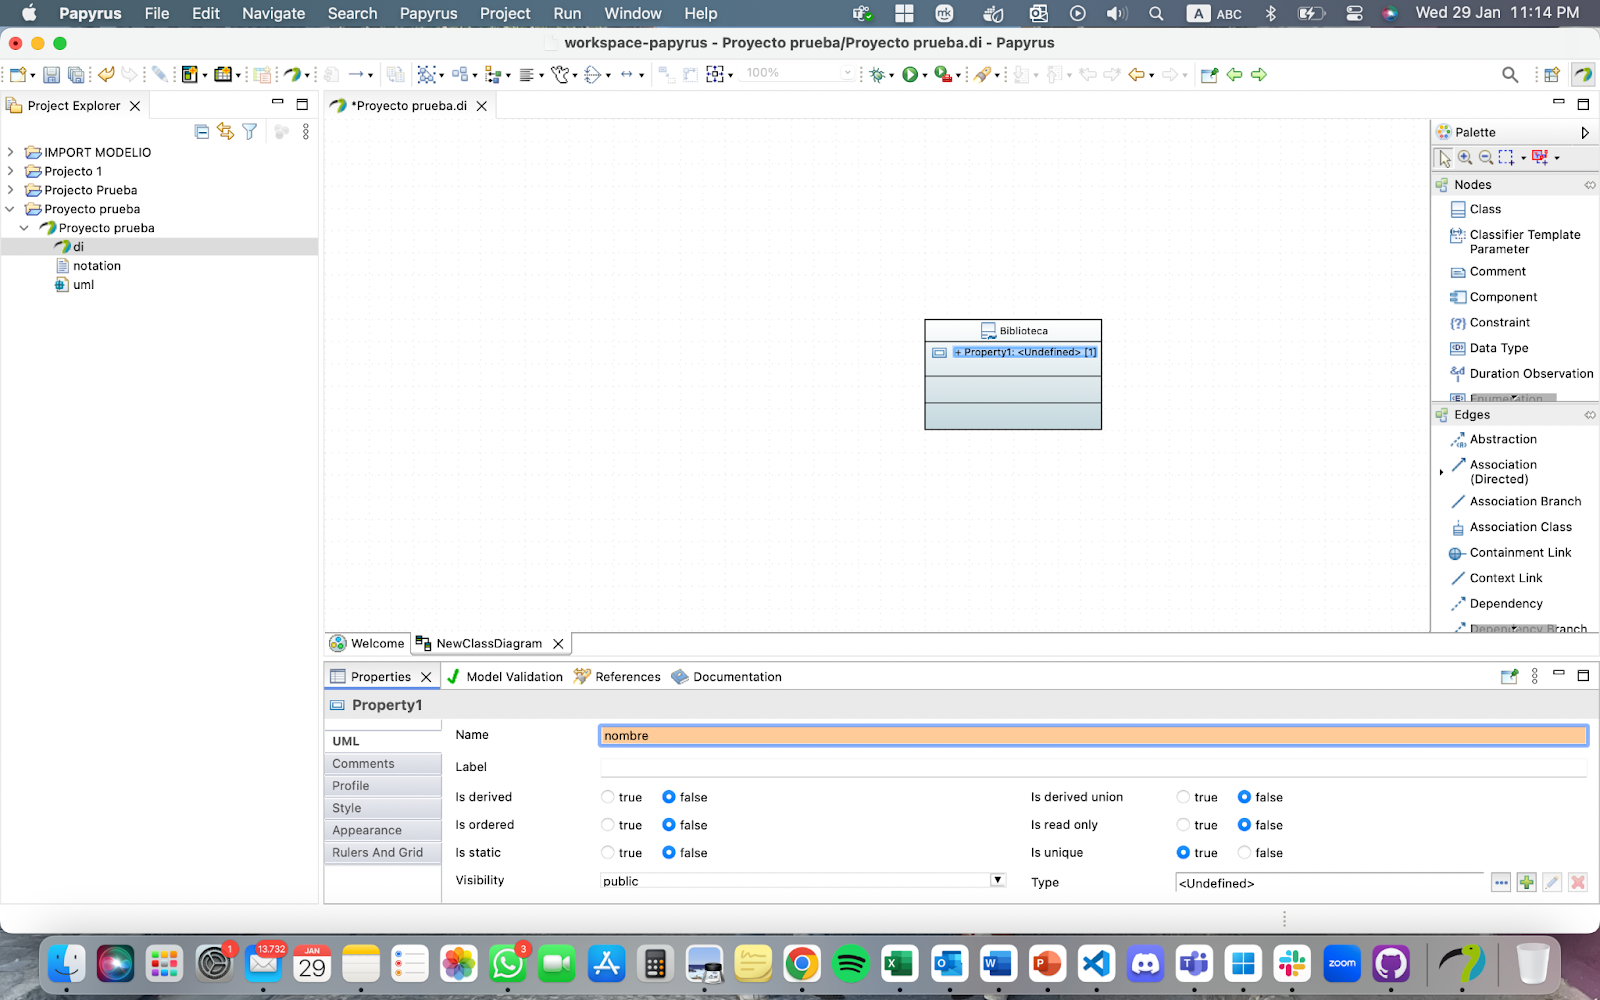Click the Zoom In icon in the Palette

tap(1465, 158)
